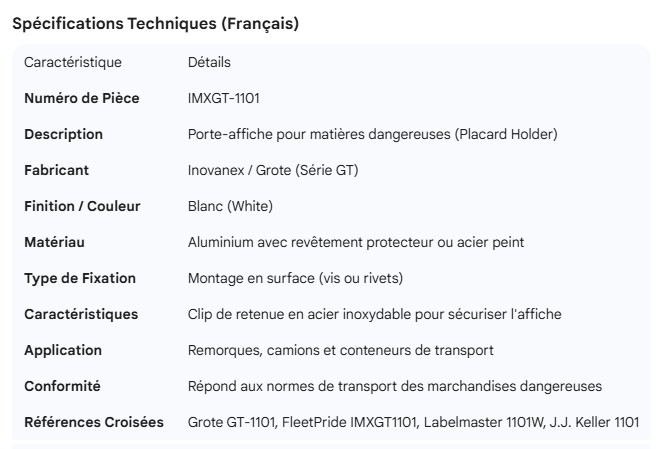Click the 'Caractéristique' column header
The height and width of the screenshot is (449, 661).
[73, 62]
